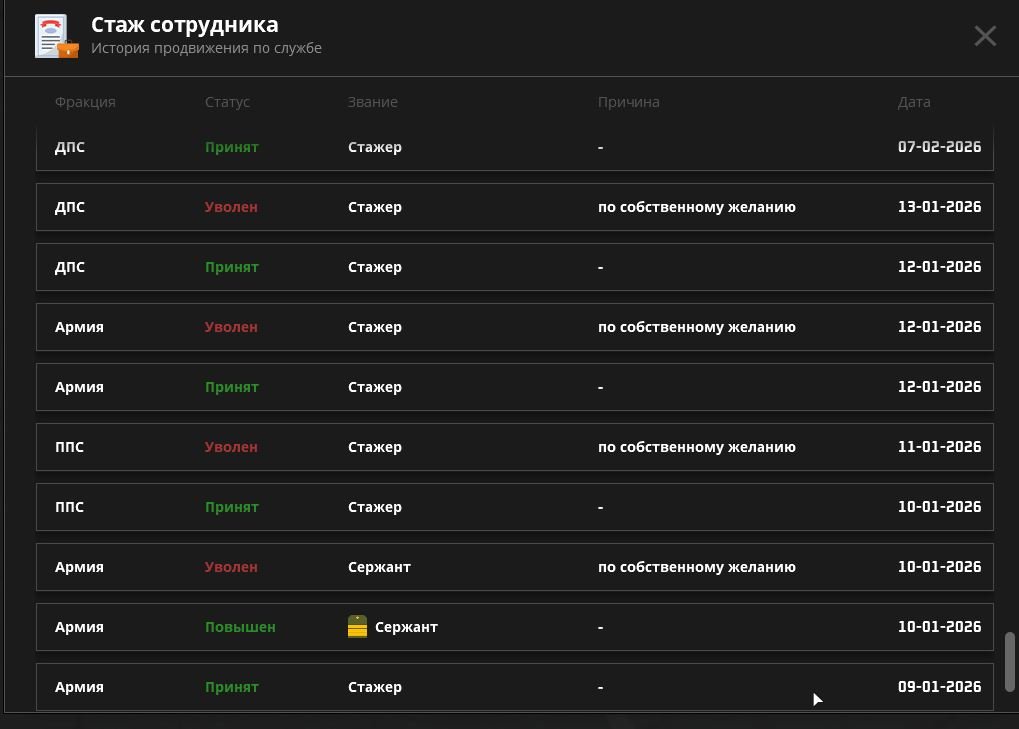Close the Стаж сотрудника window
The height and width of the screenshot is (729, 1019).
click(x=985, y=36)
